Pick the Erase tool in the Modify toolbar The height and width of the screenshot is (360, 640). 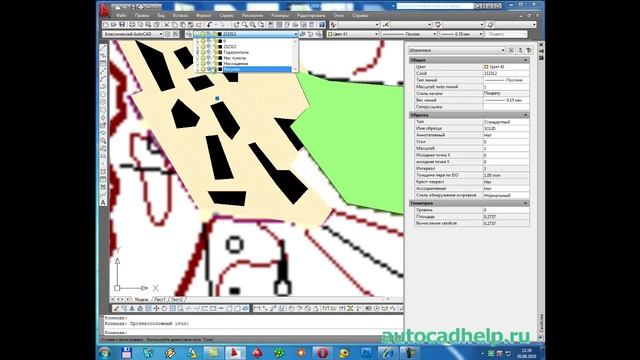(116, 309)
